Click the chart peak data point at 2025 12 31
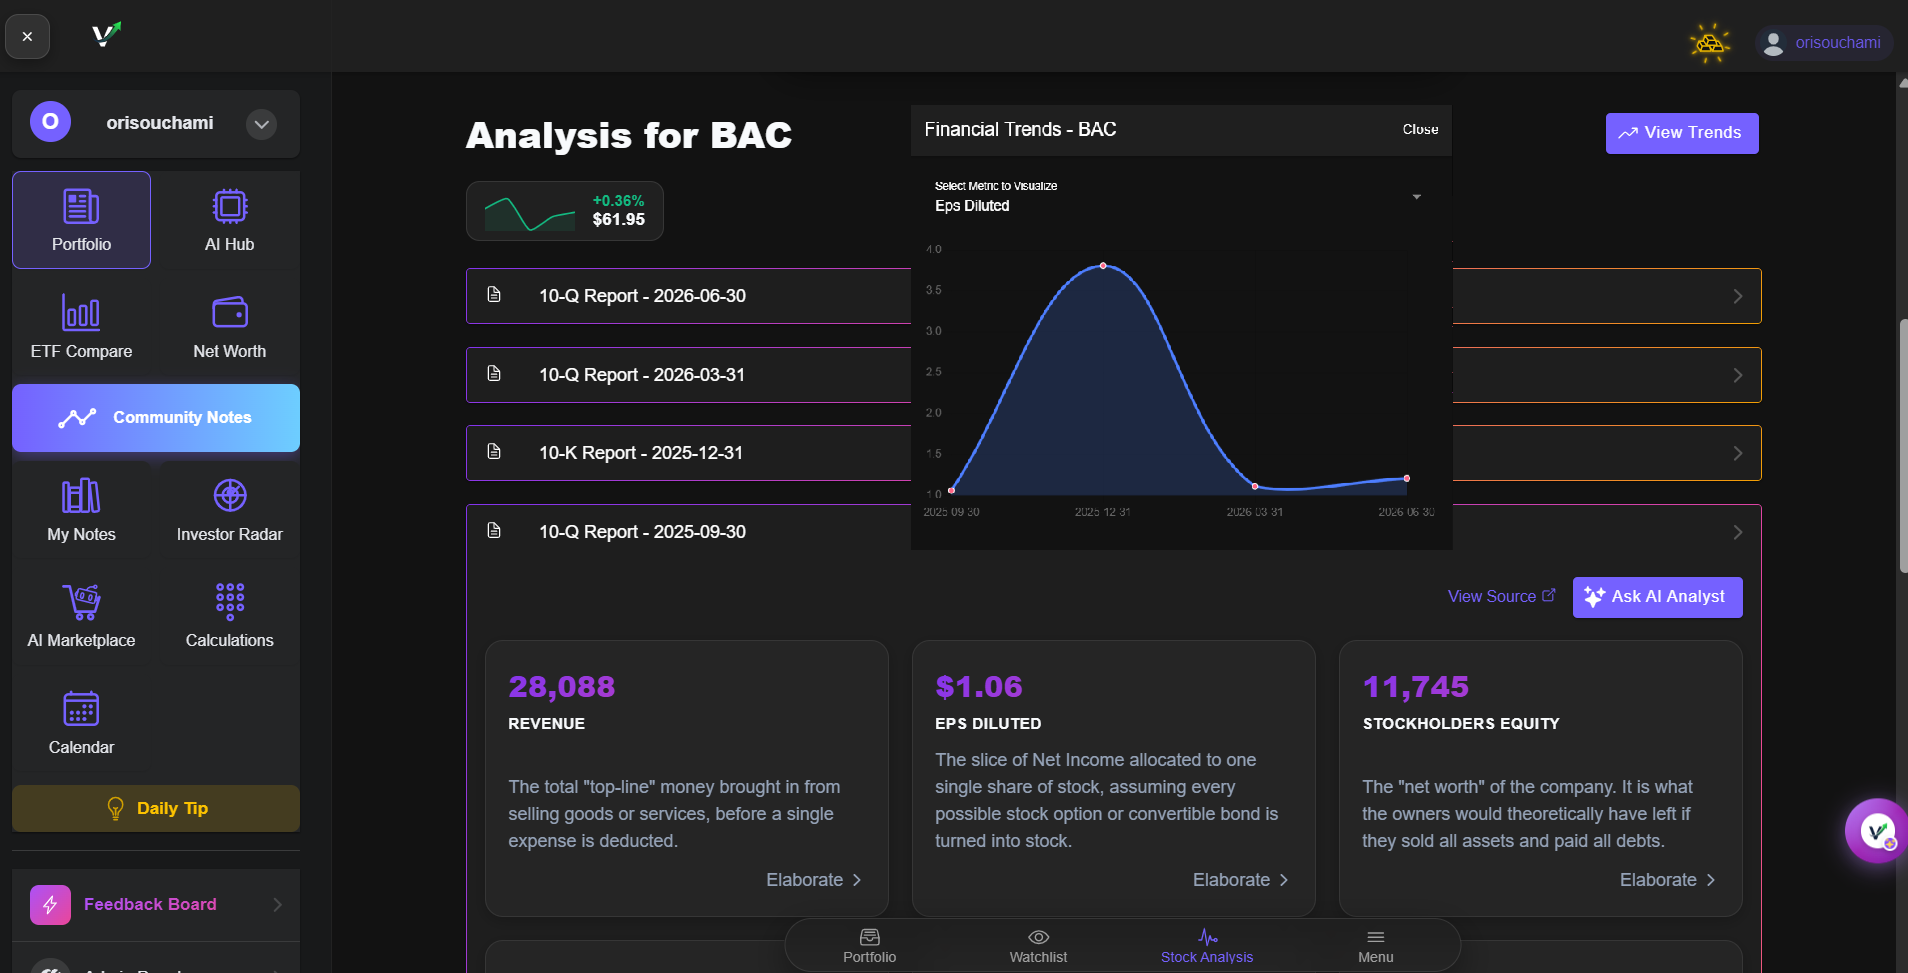This screenshot has width=1908, height=973. click(x=1103, y=266)
